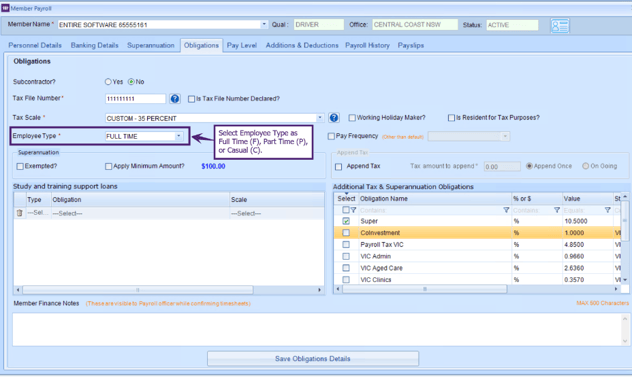This screenshot has height=382, width=632.
Task: Click filter icon in Obligation Name column
Action: (506, 210)
